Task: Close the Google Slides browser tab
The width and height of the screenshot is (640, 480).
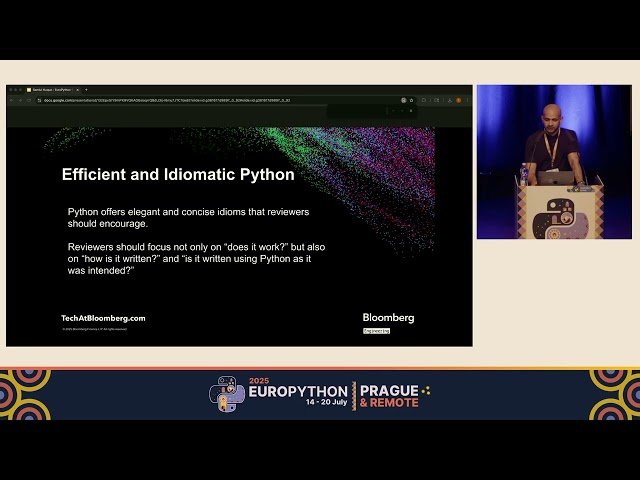Action: (77, 90)
